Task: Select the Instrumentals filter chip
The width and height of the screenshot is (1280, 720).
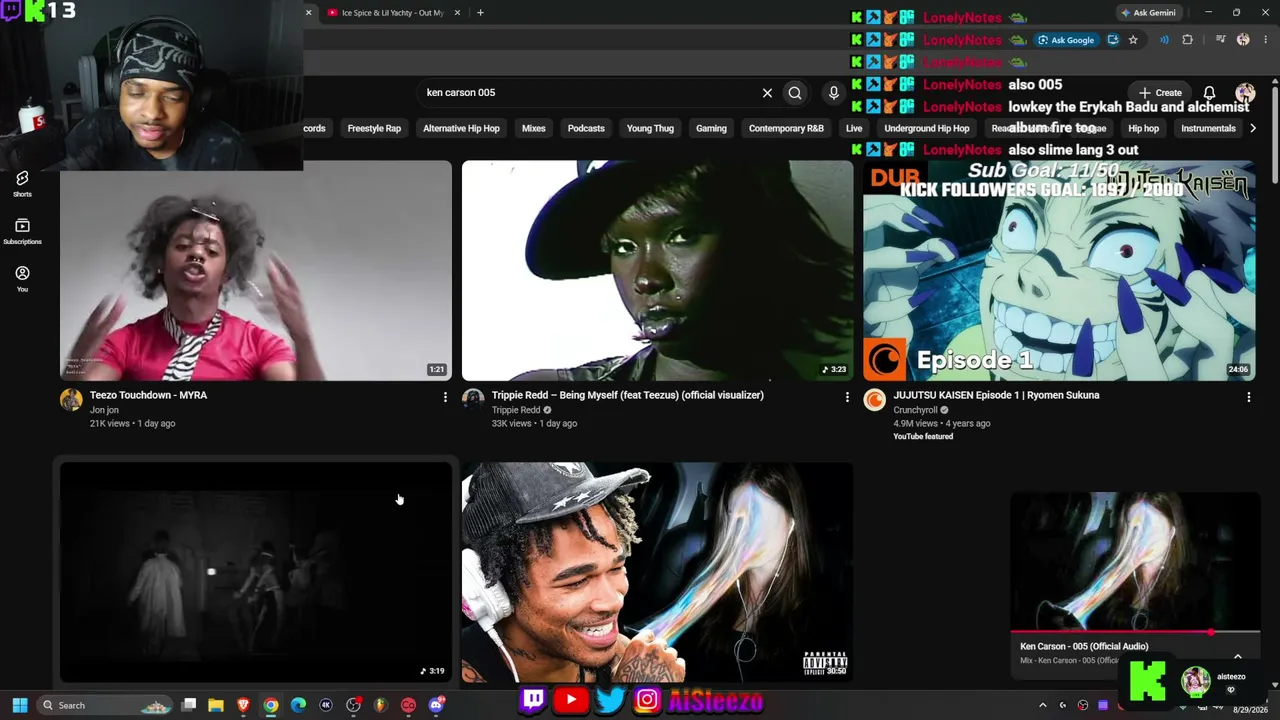Action: click(x=1208, y=128)
